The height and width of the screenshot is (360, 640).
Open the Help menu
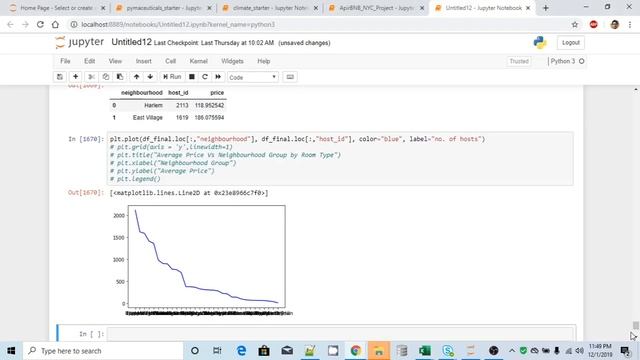point(264,61)
